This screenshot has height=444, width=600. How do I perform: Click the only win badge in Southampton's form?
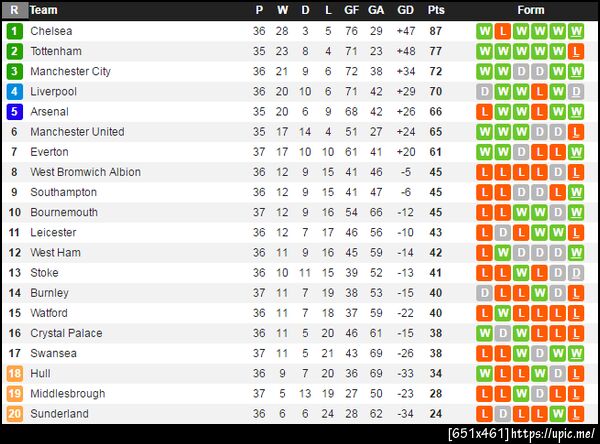point(575,192)
